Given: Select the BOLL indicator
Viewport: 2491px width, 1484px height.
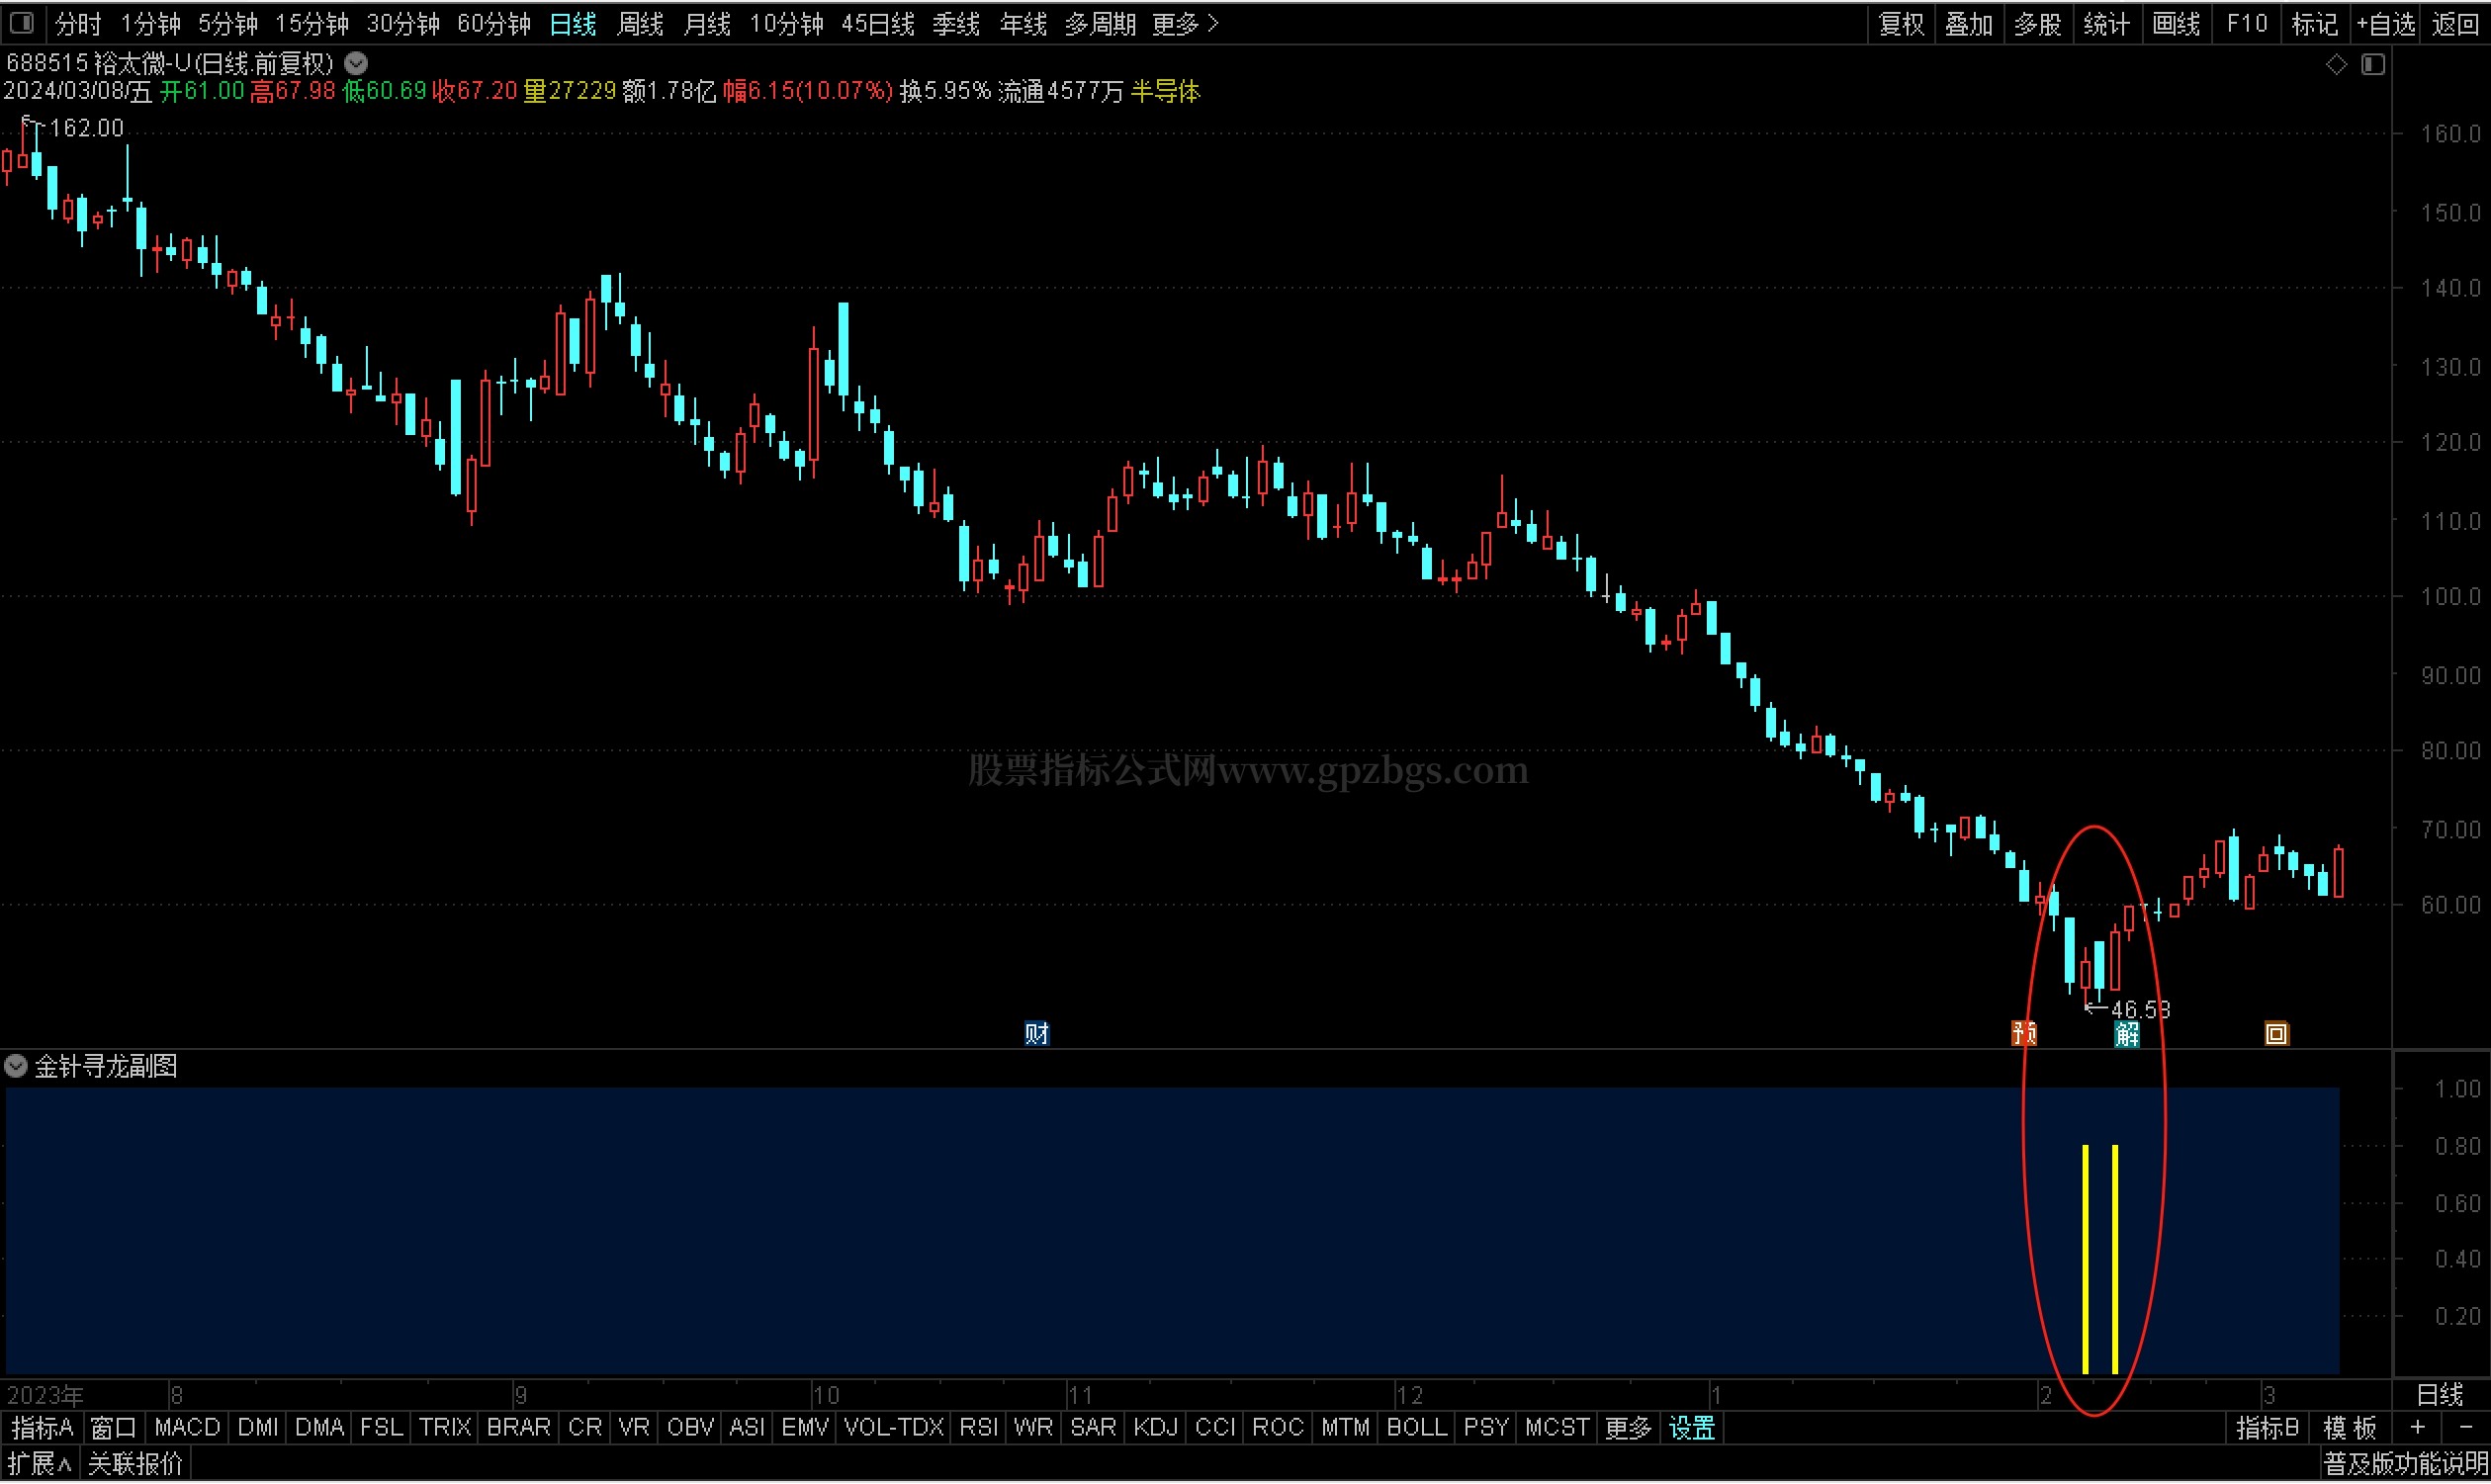Looking at the screenshot, I should coord(1417,1428).
